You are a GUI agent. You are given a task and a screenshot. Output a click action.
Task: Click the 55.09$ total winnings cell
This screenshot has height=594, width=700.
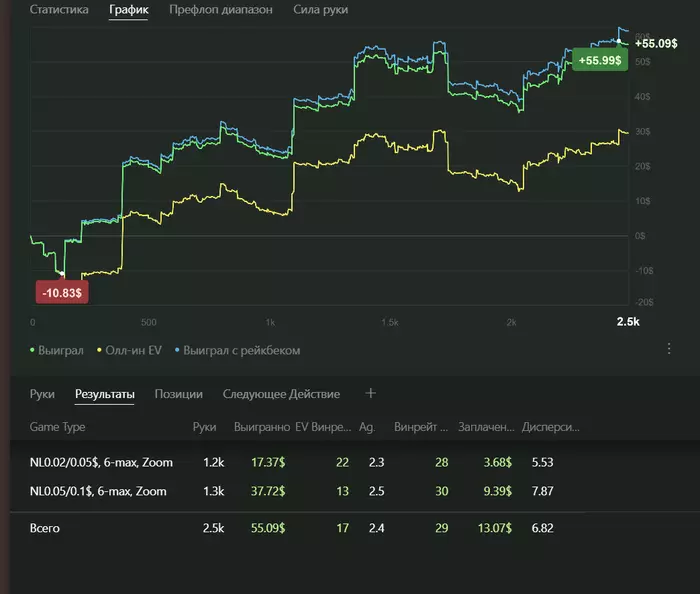click(x=268, y=528)
